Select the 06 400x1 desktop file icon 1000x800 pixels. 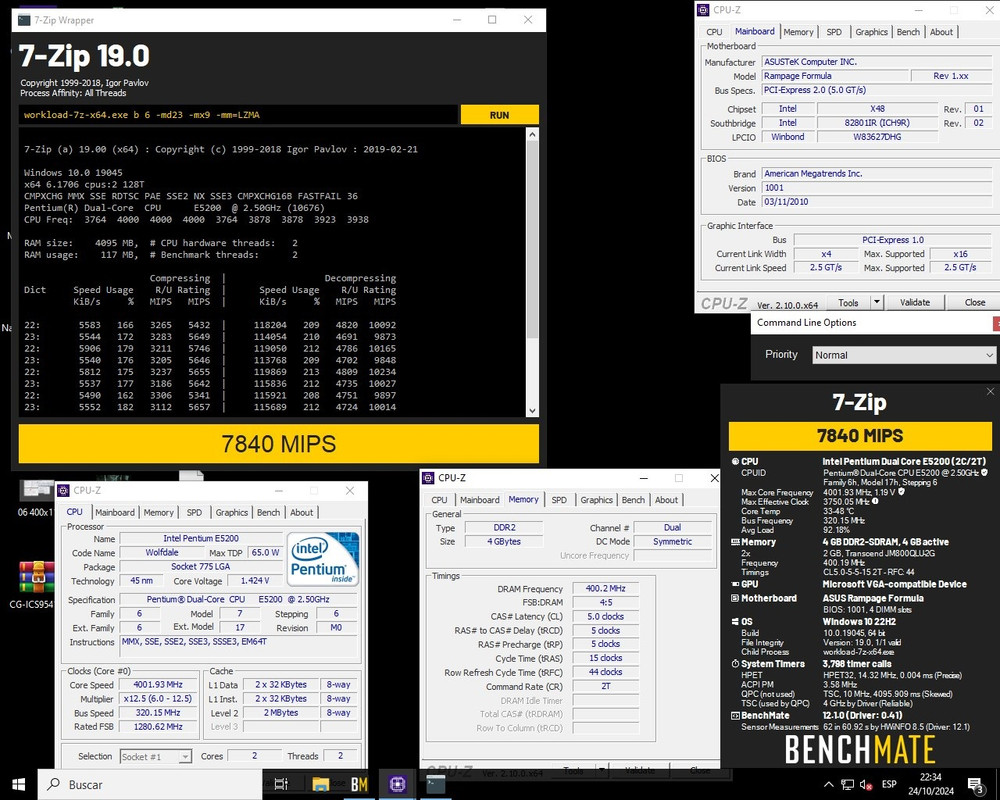[x=36, y=490]
